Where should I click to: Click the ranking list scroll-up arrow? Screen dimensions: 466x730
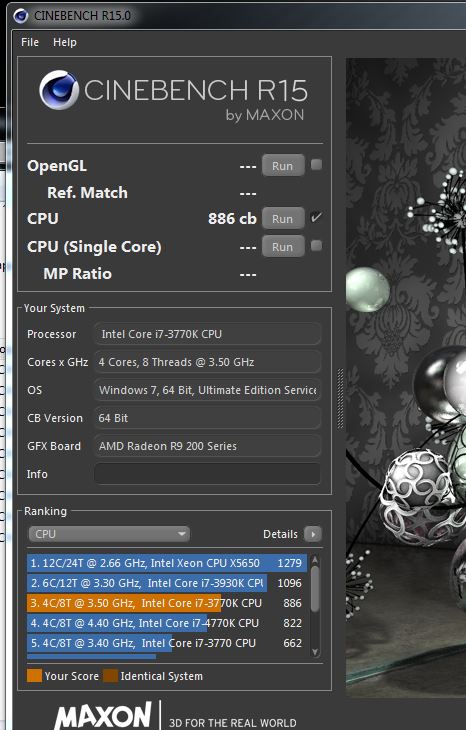point(315,560)
